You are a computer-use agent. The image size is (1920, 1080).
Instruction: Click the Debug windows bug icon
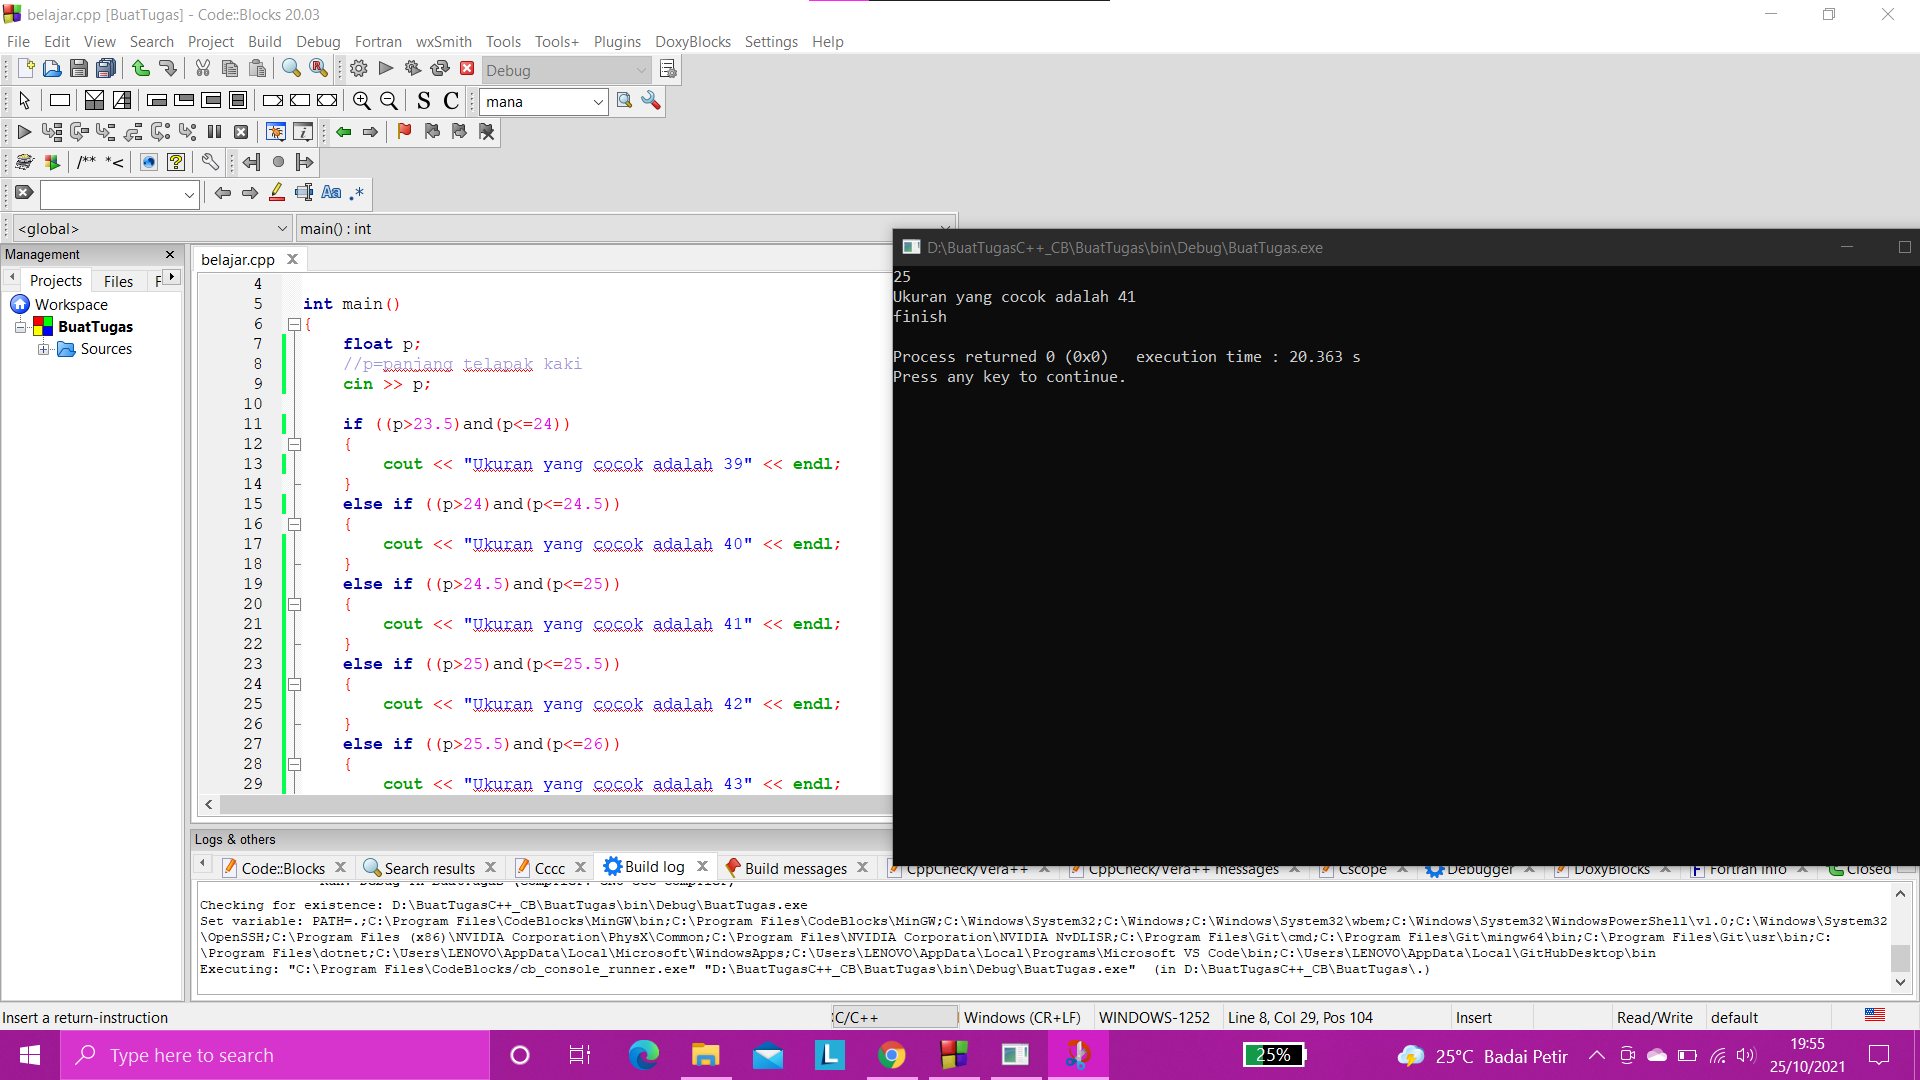[276, 132]
